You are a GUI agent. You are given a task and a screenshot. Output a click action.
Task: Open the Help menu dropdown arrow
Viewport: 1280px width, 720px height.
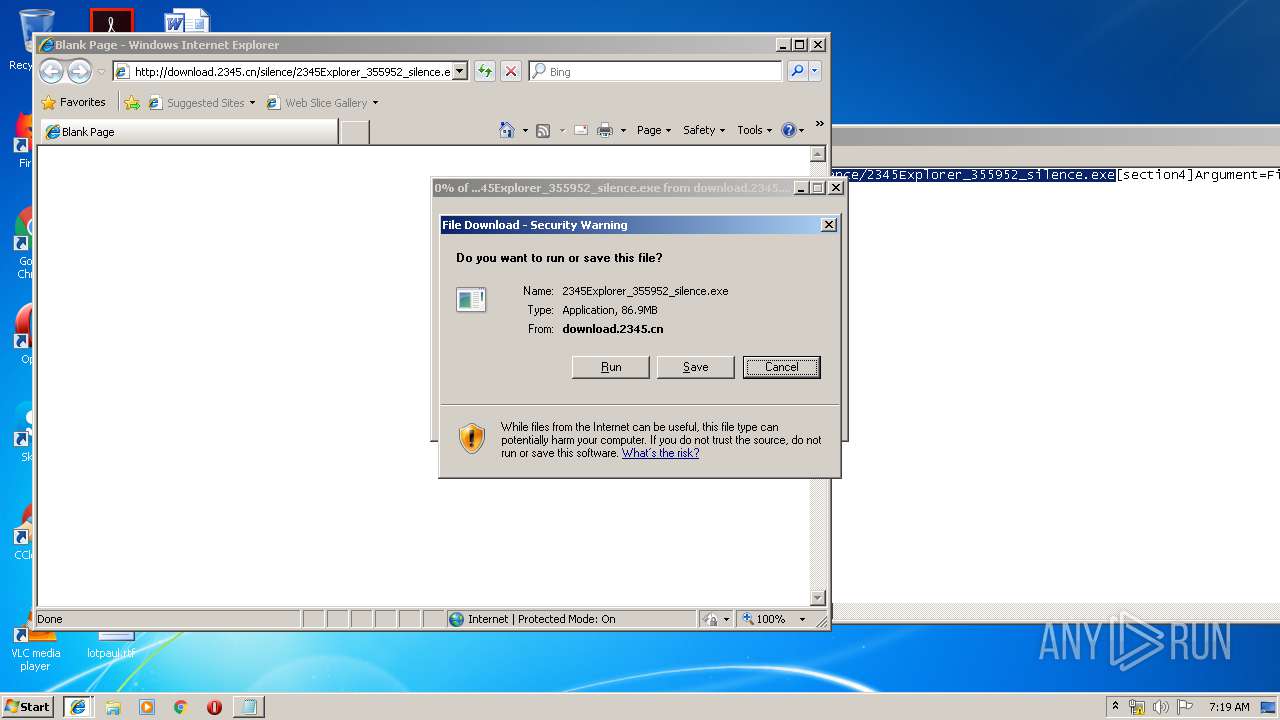click(x=802, y=130)
